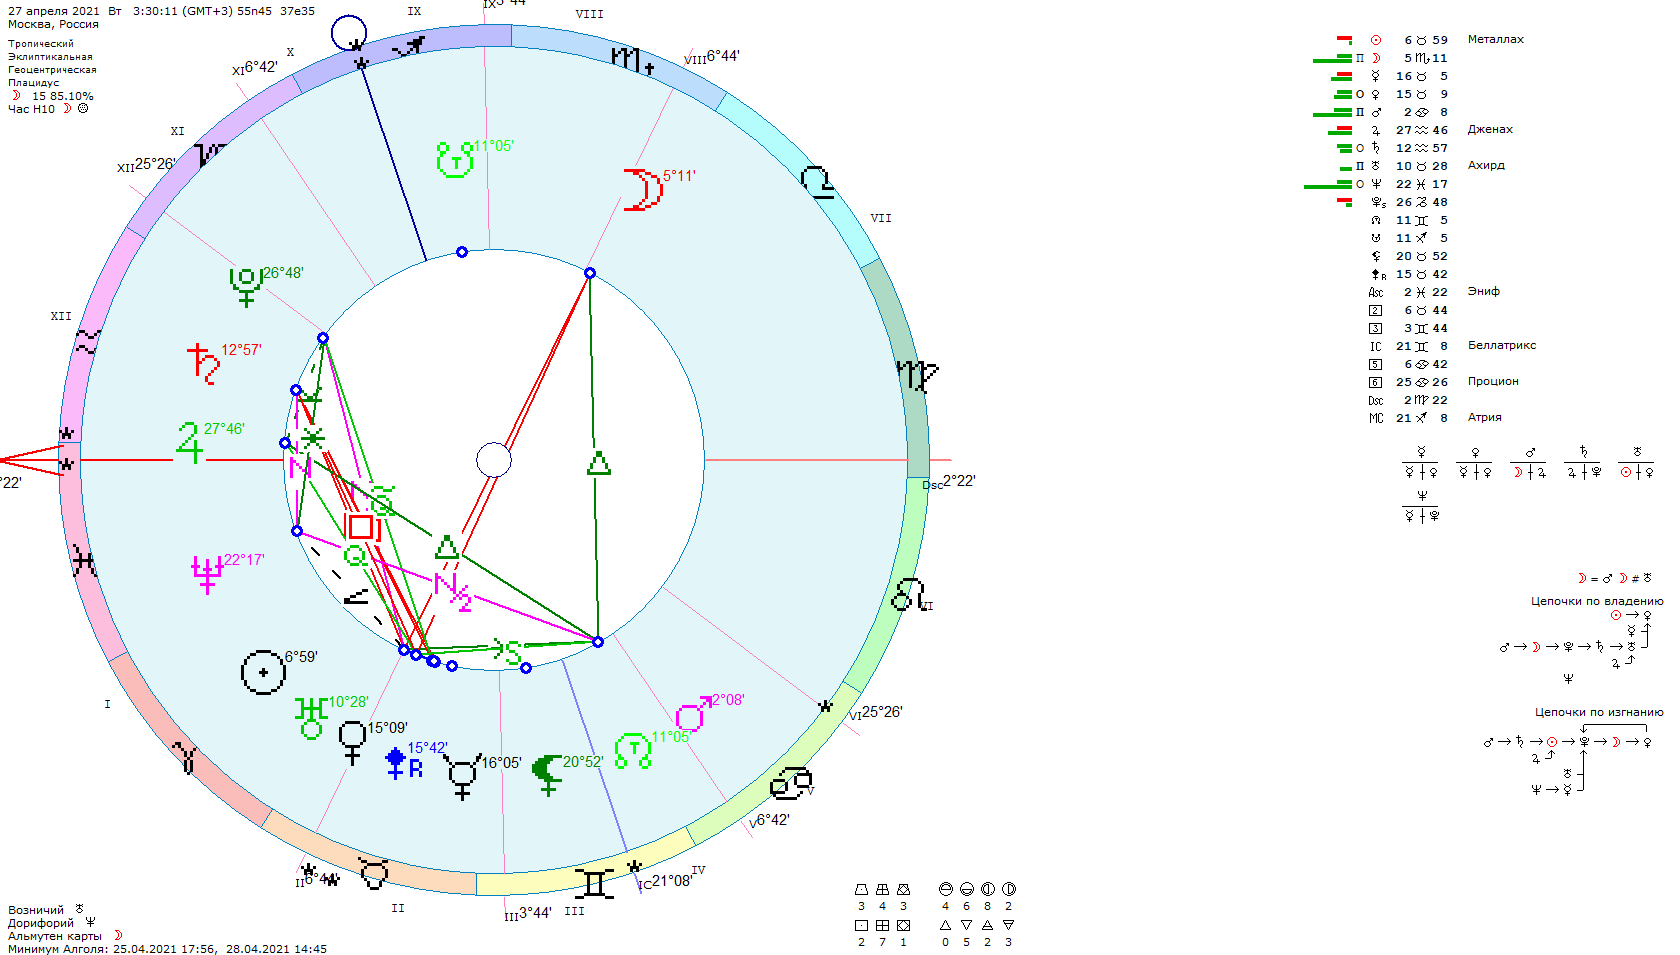Select the red Saturn glyph at 12°57'

click(203, 364)
